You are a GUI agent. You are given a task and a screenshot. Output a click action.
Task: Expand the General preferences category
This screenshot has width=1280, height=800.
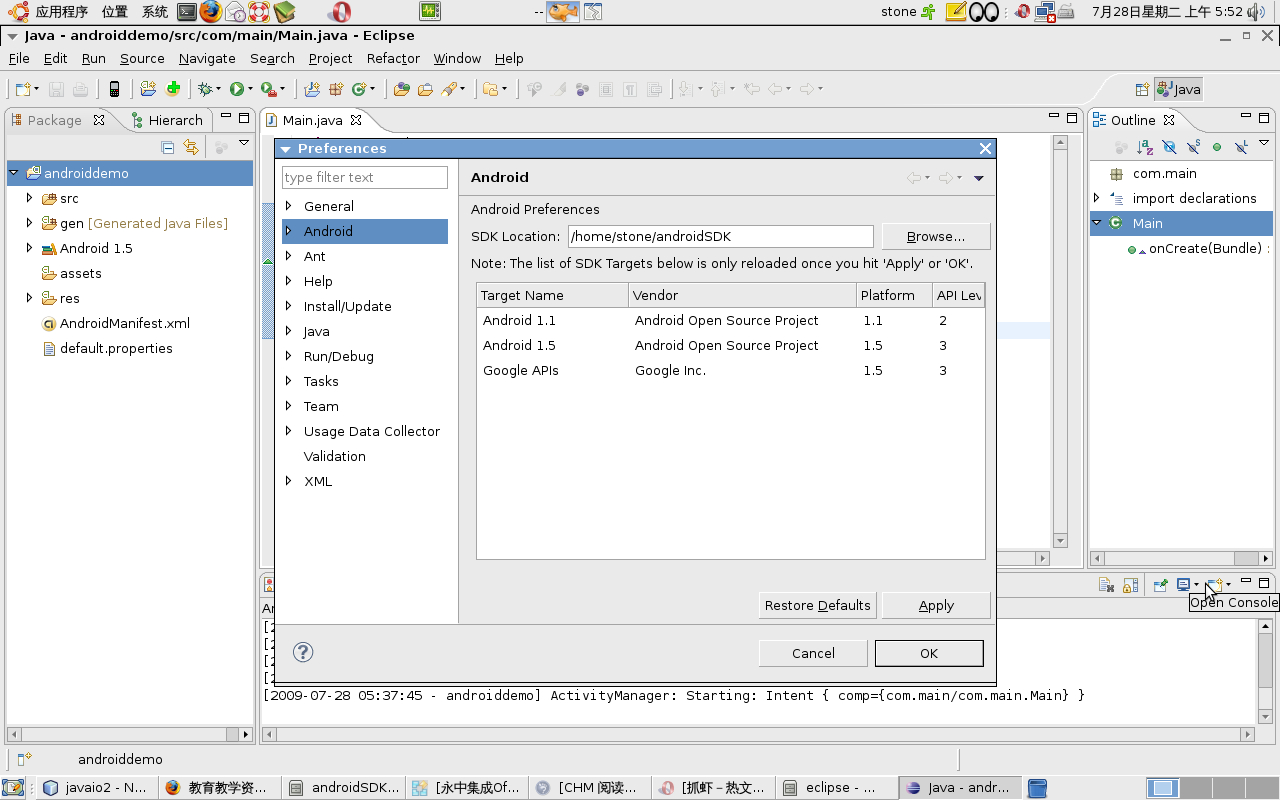point(288,206)
